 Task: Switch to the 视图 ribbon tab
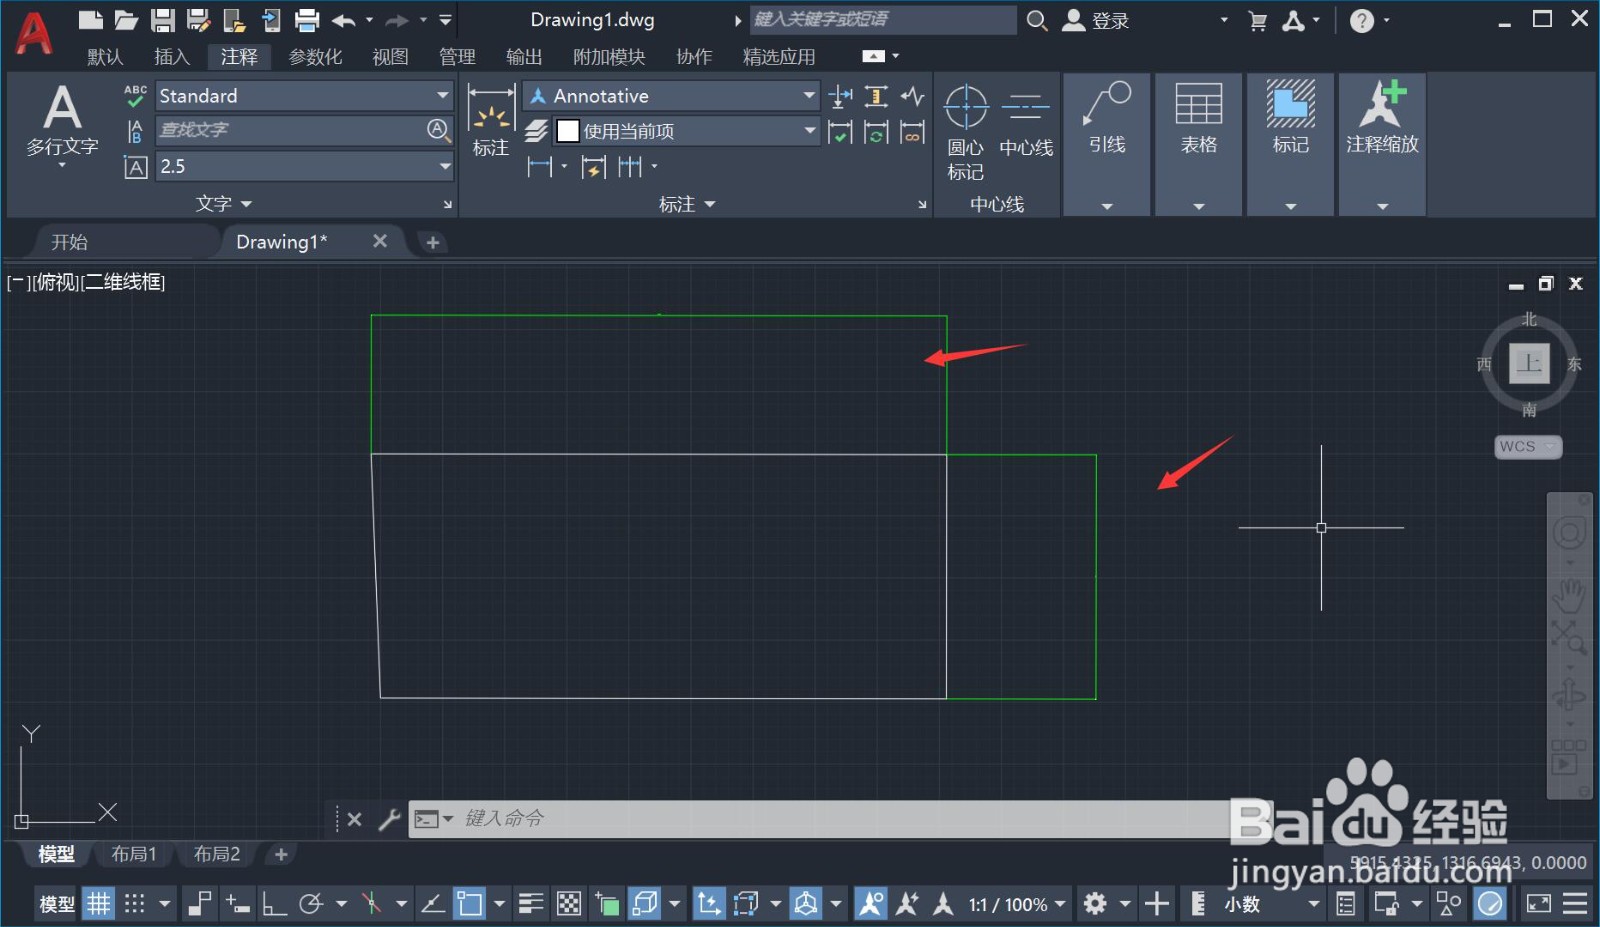click(390, 57)
